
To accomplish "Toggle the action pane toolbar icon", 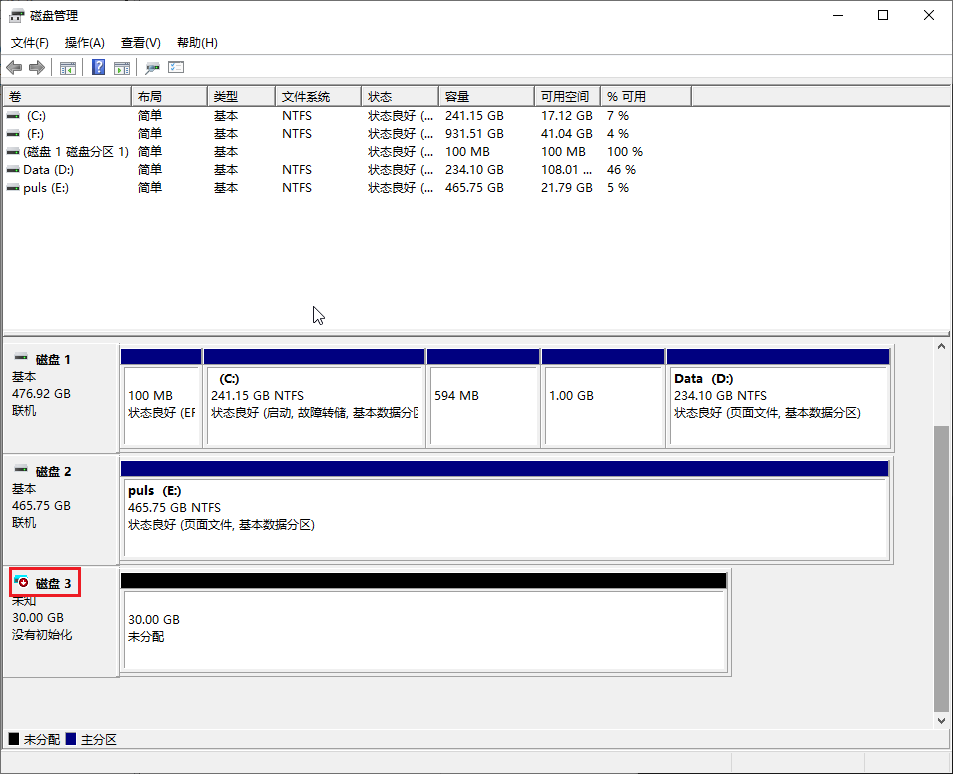I will 122,68.
